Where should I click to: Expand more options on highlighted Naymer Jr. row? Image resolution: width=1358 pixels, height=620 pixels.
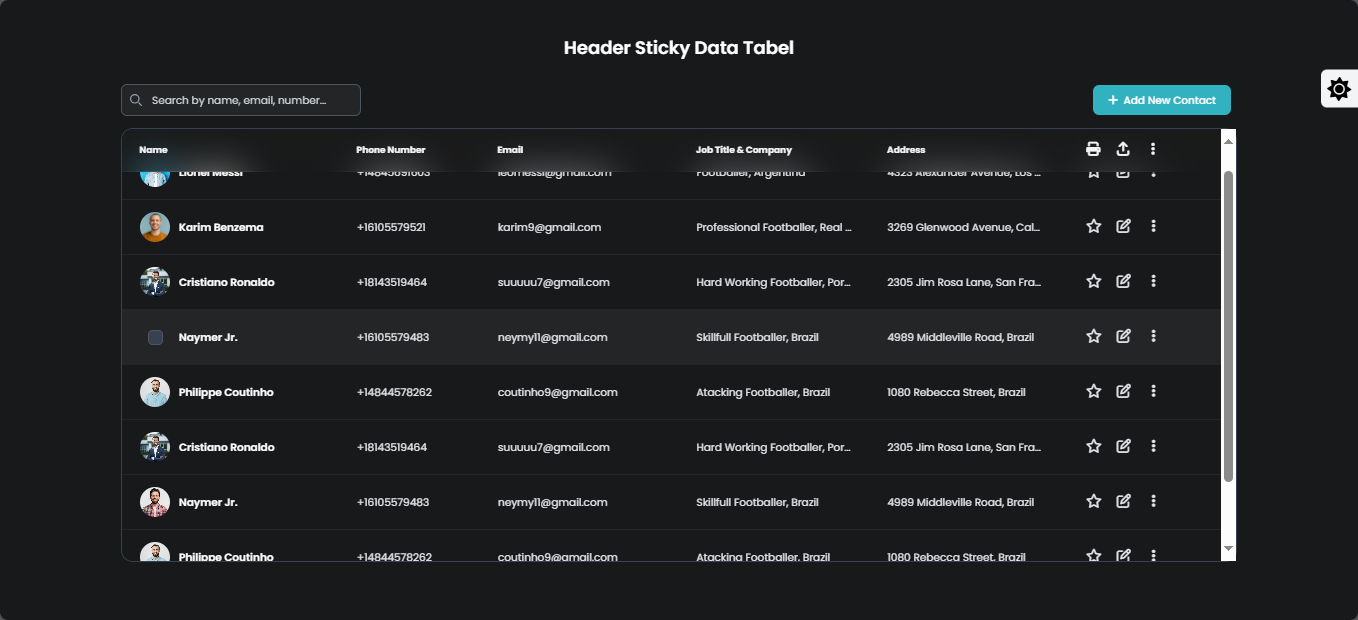coord(1153,336)
